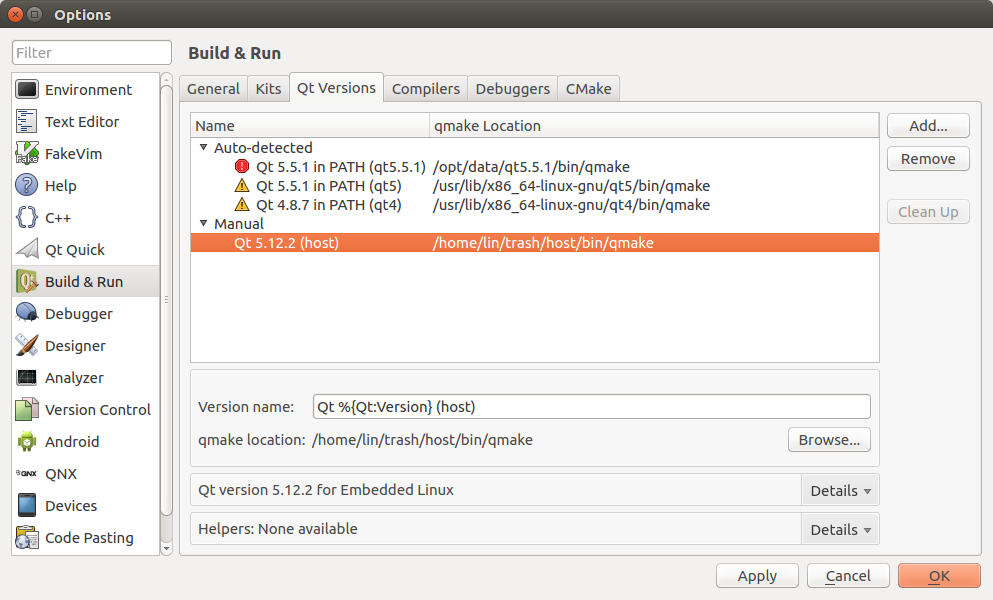This screenshot has height=600, width=993.
Task: Open the FakeVim settings page
Action: 26,153
